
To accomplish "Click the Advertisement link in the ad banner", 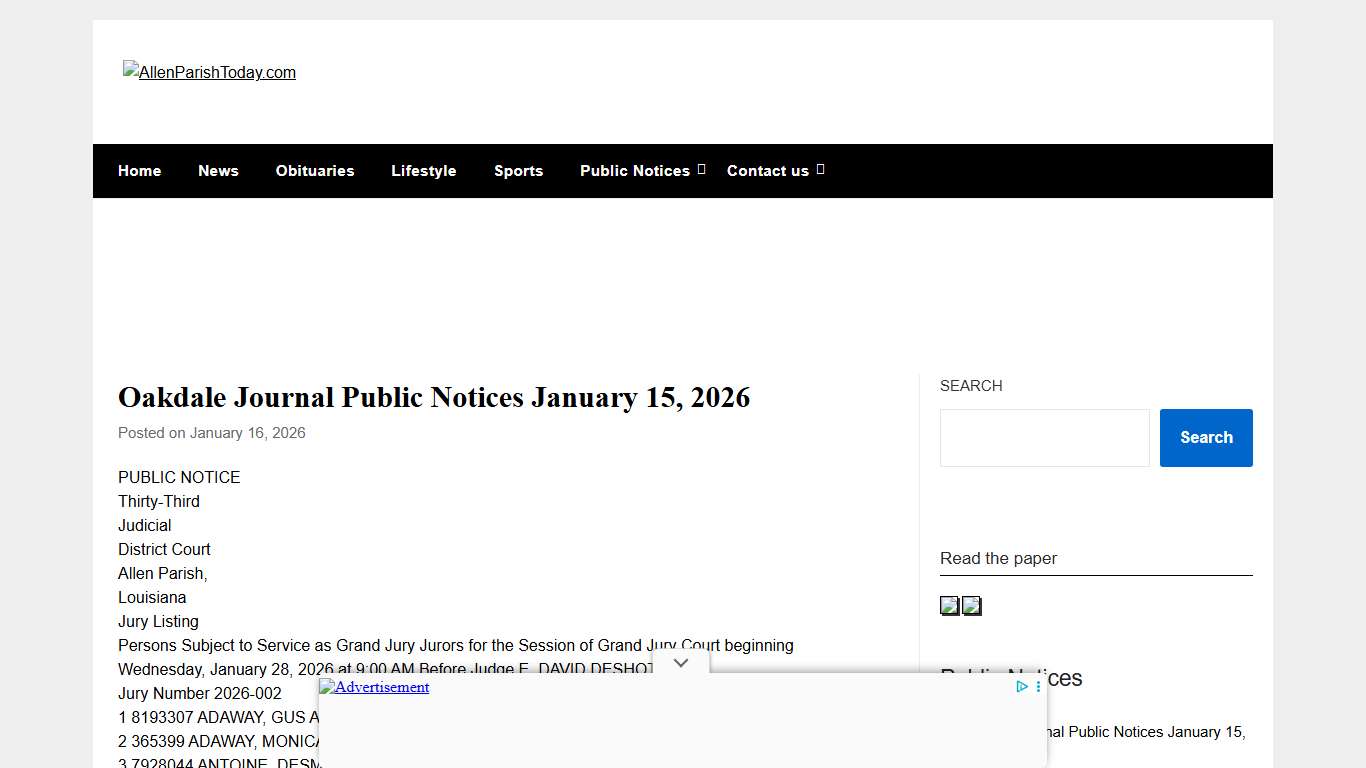I will pyautogui.click(x=374, y=687).
